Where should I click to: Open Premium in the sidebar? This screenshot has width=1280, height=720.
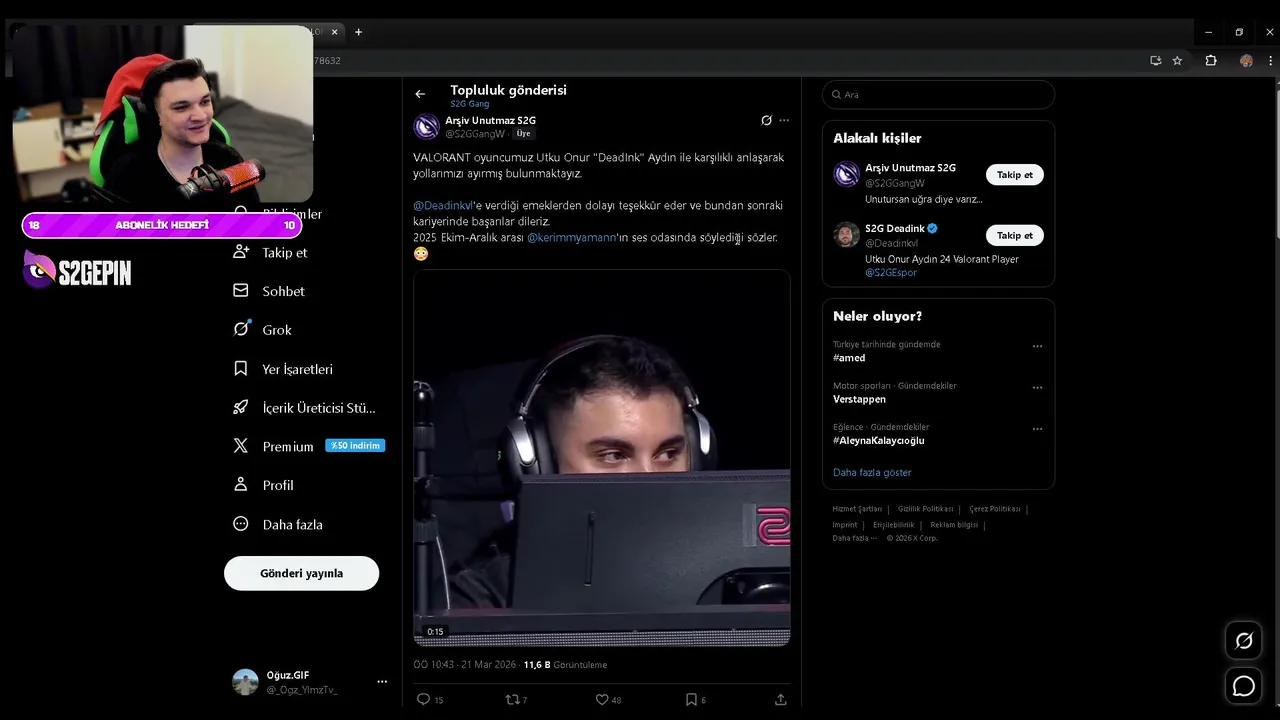273,446
